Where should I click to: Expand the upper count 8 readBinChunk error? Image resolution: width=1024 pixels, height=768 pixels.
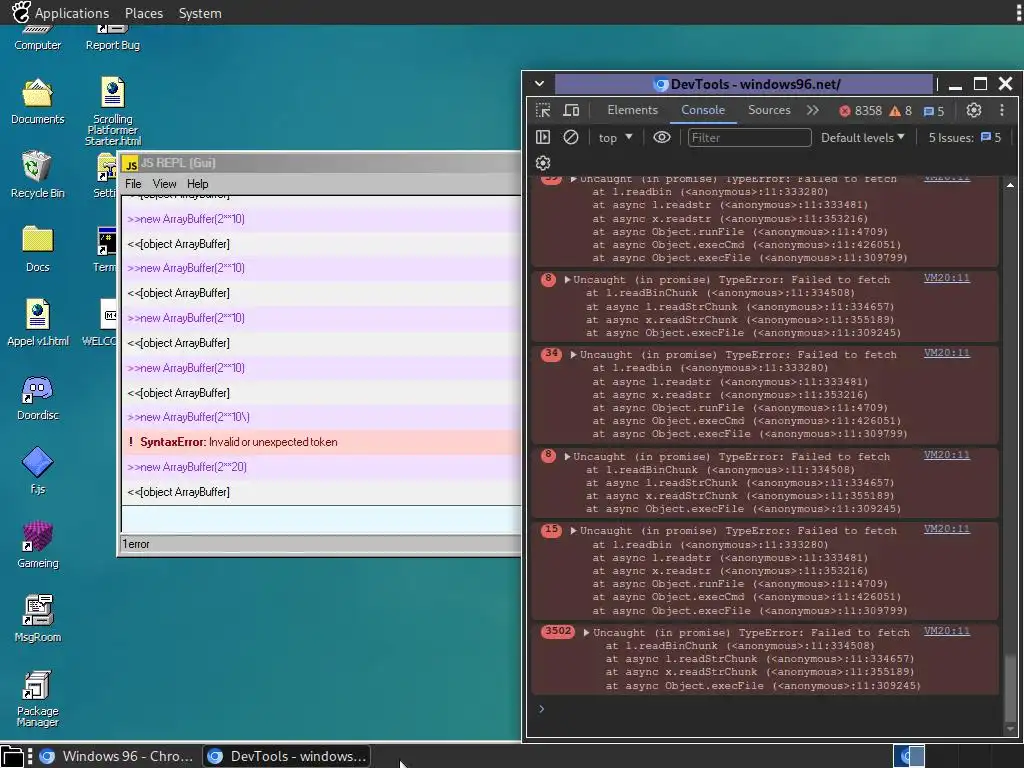pos(567,280)
